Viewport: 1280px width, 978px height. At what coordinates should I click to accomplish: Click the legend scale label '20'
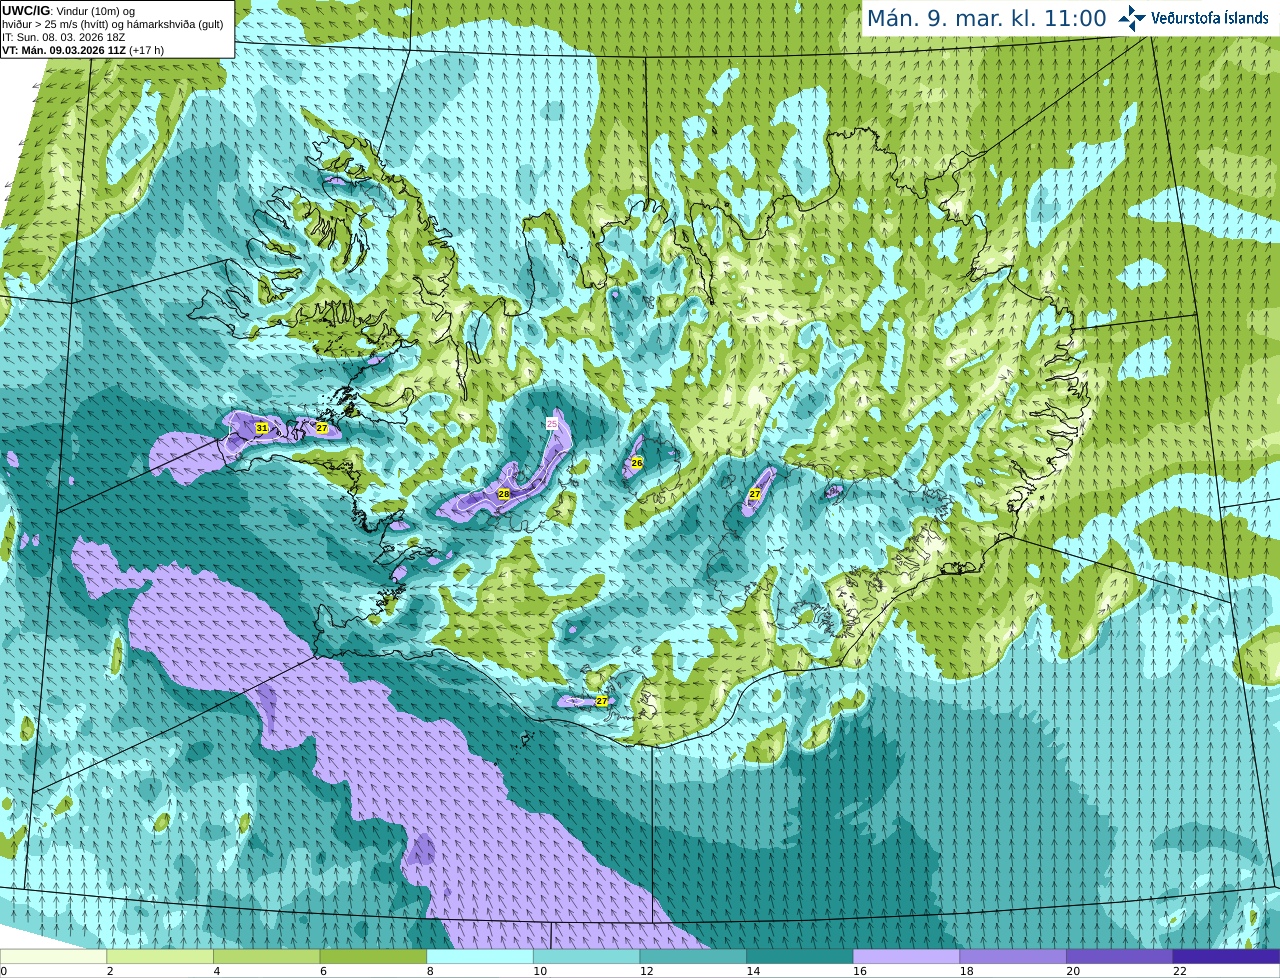click(x=1073, y=971)
